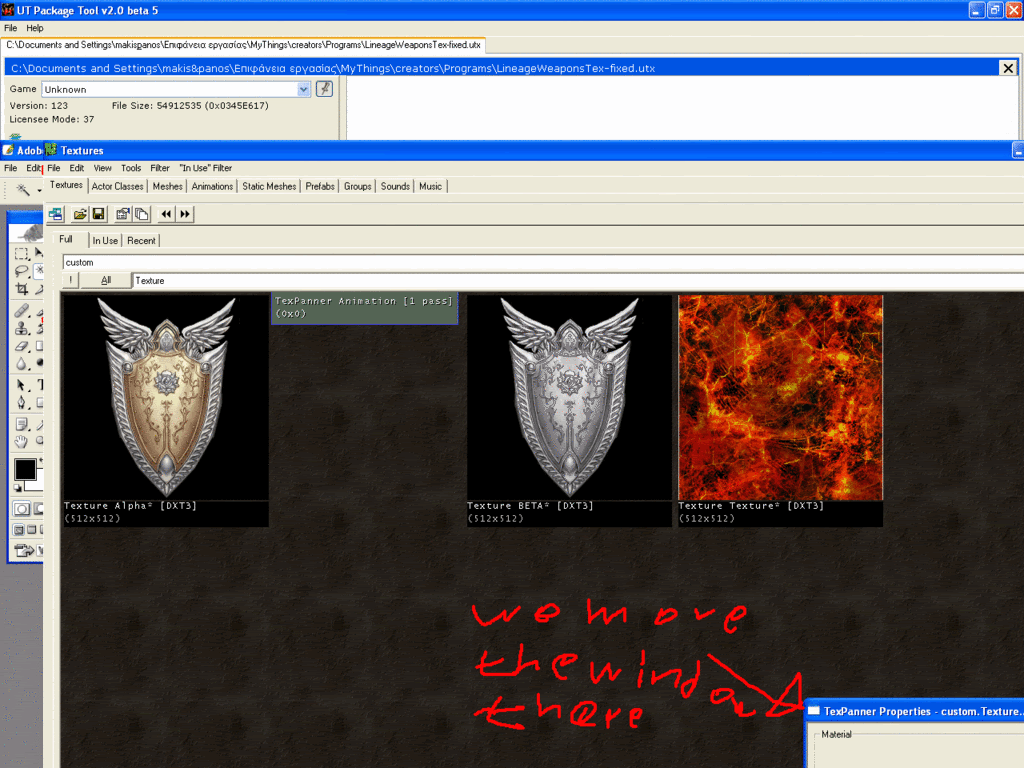Open the "In Use" Filter menu
Screen dimensions: 1024x768
205,168
